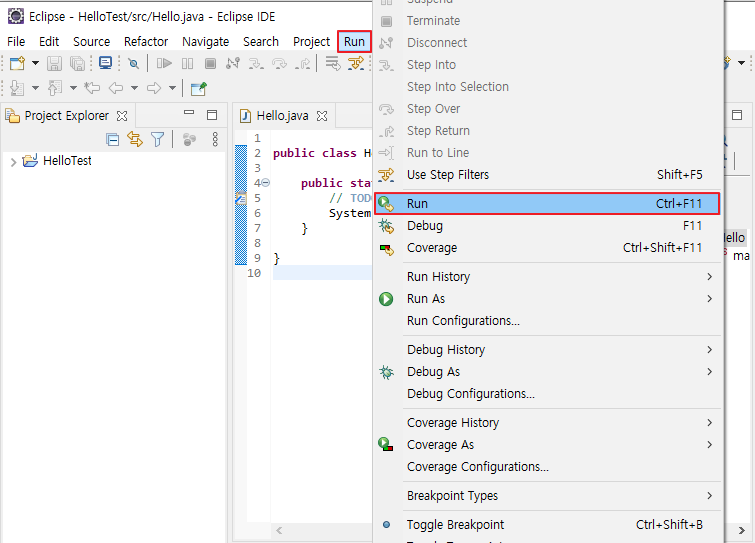Screen dimensions: 755x543
Task: Close the Hello.java editor tab
Action: click(x=322, y=116)
